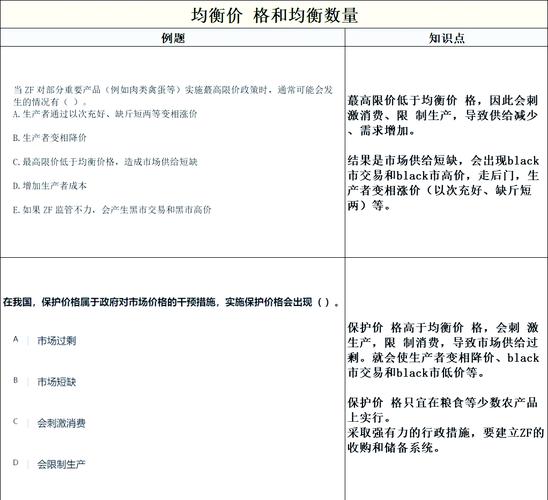548x500 pixels.
Task: Select the 例题 column header
Action: 173,38
